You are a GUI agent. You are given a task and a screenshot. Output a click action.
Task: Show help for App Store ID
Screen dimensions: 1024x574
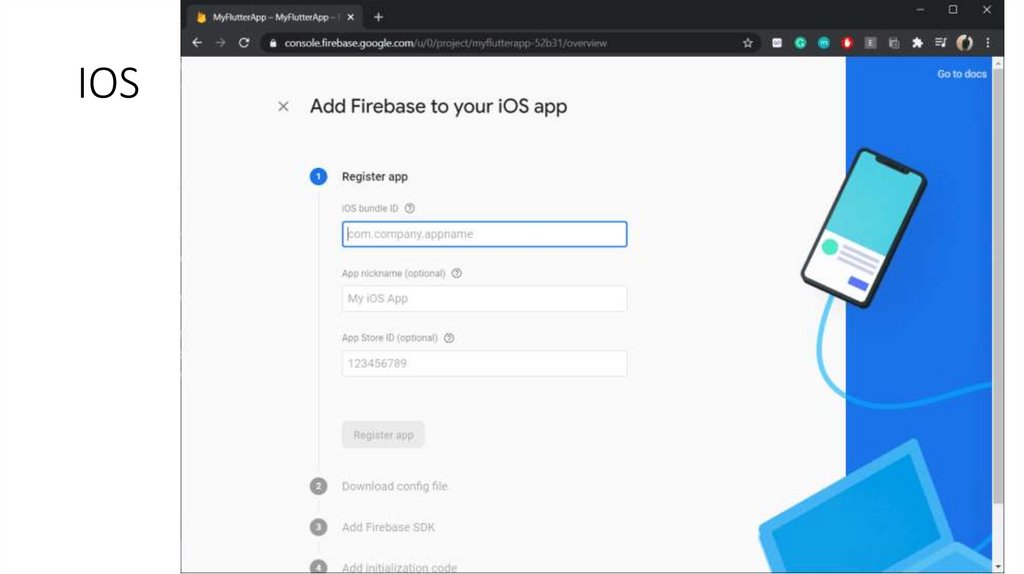pyautogui.click(x=449, y=338)
